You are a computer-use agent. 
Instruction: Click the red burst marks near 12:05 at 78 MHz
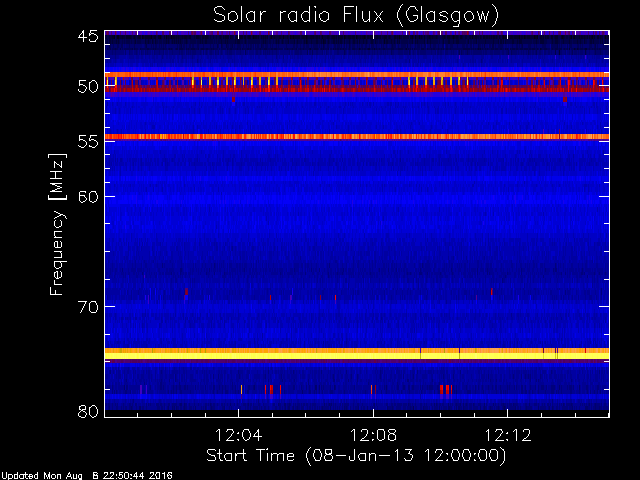coord(273,389)
